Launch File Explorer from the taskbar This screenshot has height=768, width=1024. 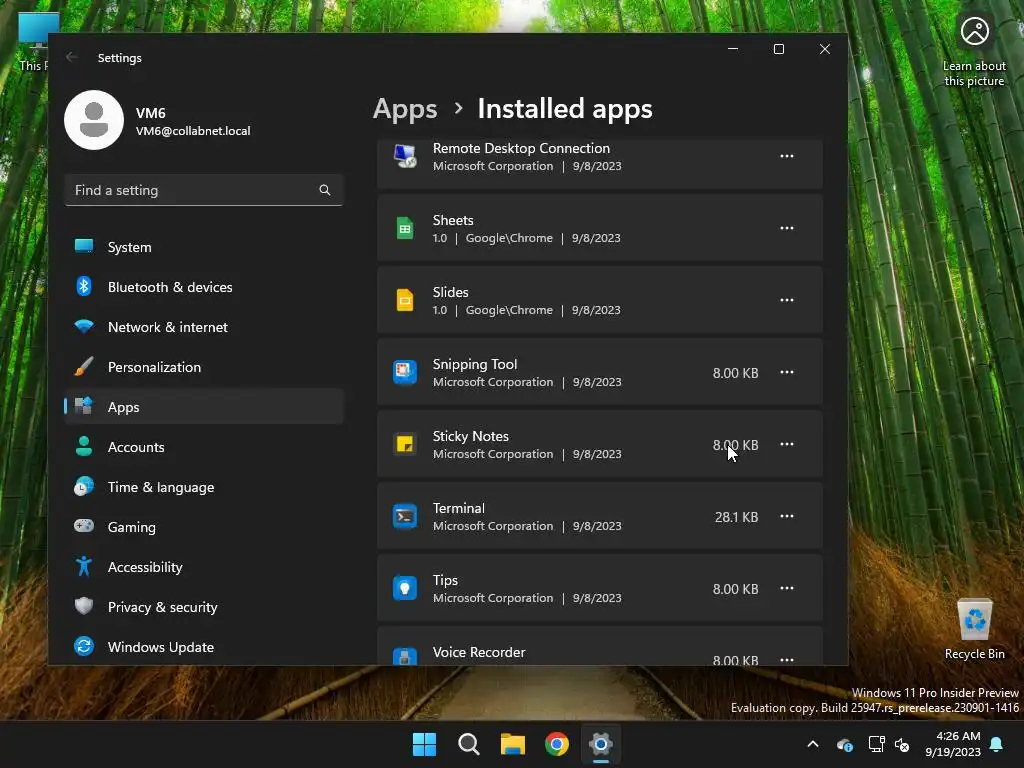tap(513, 744)
